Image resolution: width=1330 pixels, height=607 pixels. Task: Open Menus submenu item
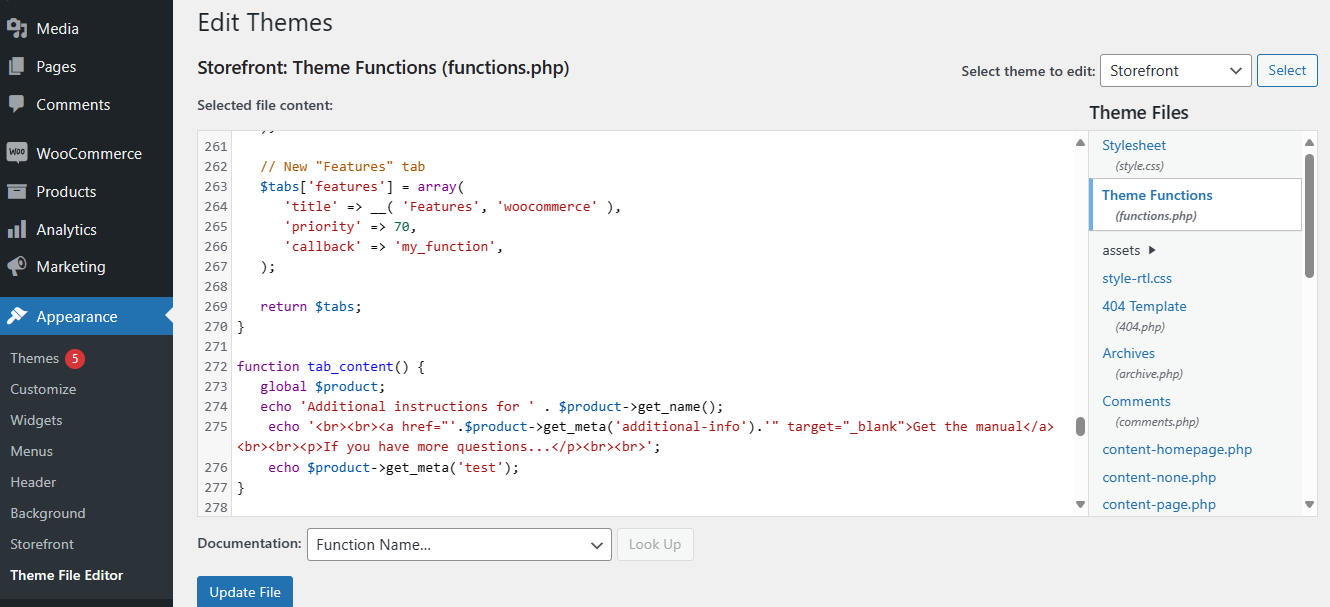click(x=31, y=451)
